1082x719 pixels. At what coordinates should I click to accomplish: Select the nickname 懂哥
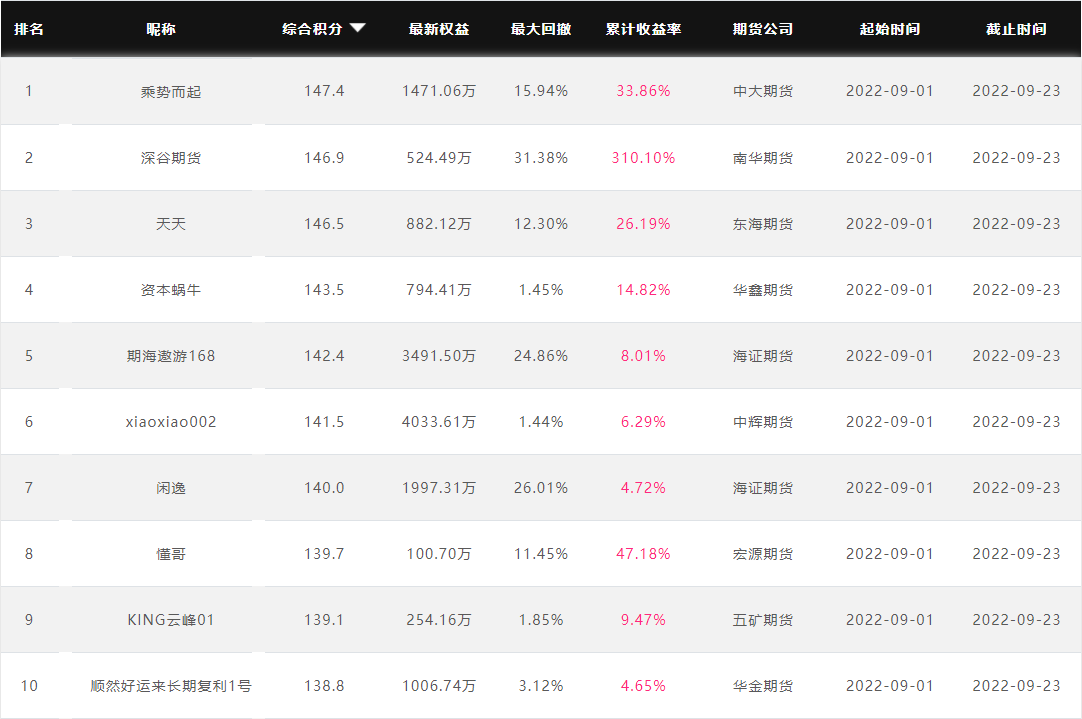click(170, 554)
